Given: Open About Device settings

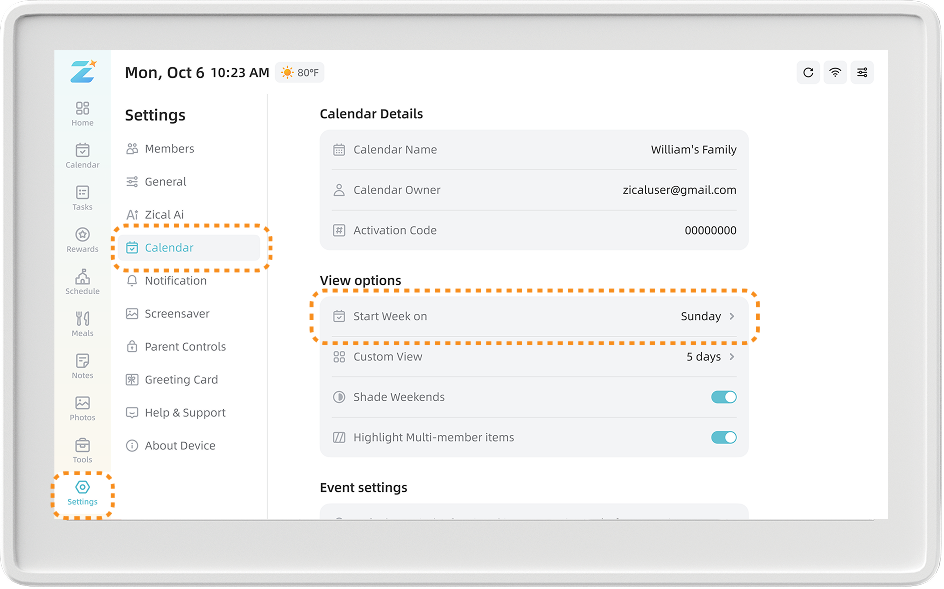Looking at the screenshot, I should [189, 446].
